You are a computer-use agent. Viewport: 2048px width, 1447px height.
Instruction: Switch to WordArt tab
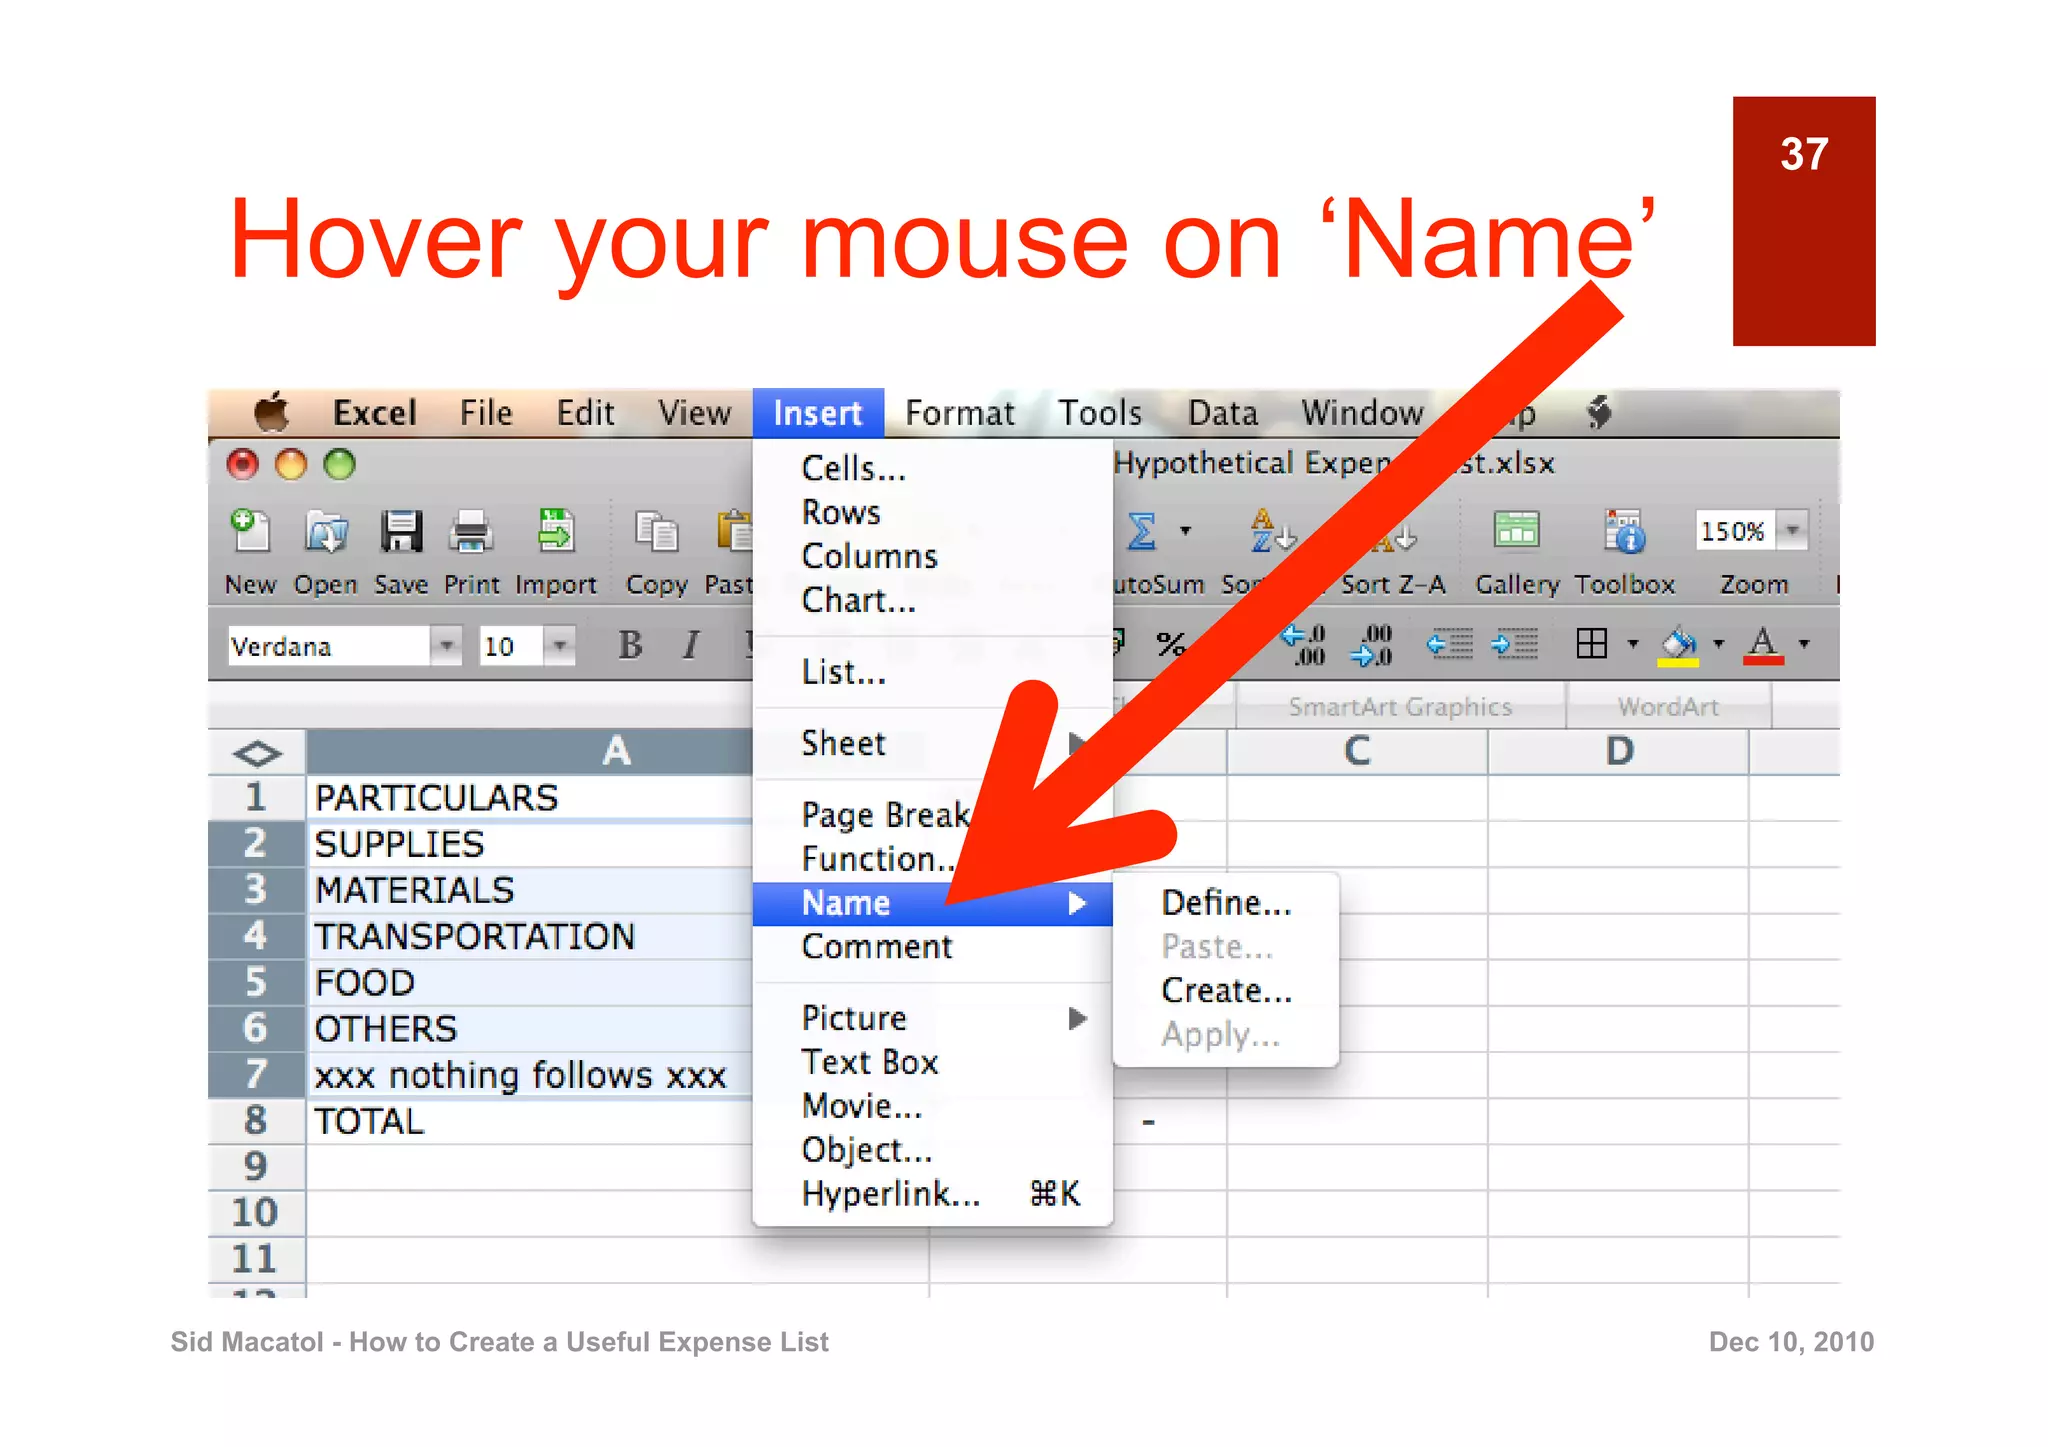(x=1668, y=707)
